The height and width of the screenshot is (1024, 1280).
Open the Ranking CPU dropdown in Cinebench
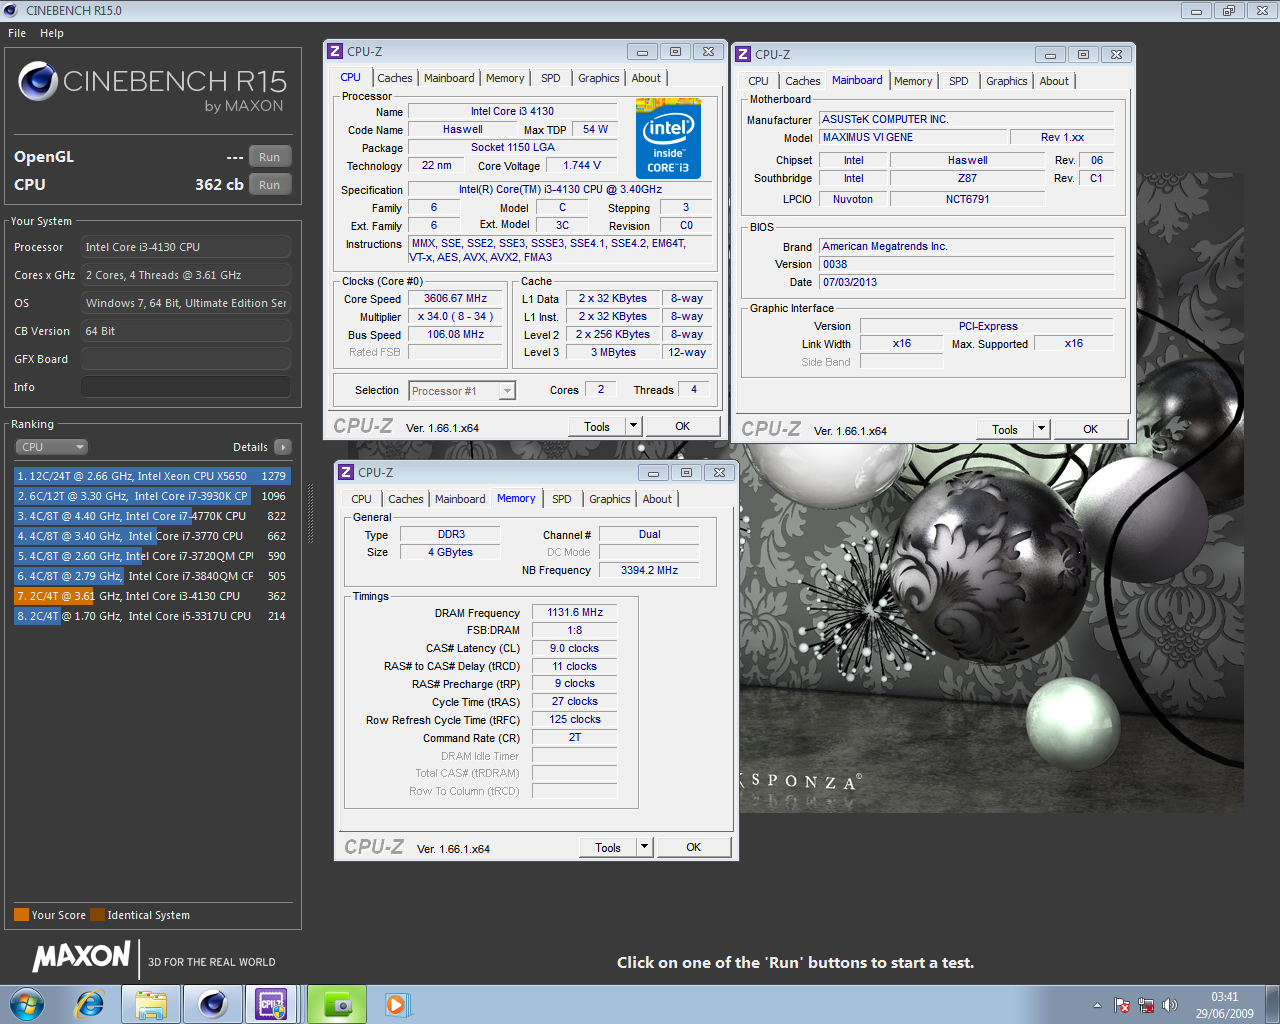(x=52, y=447)
